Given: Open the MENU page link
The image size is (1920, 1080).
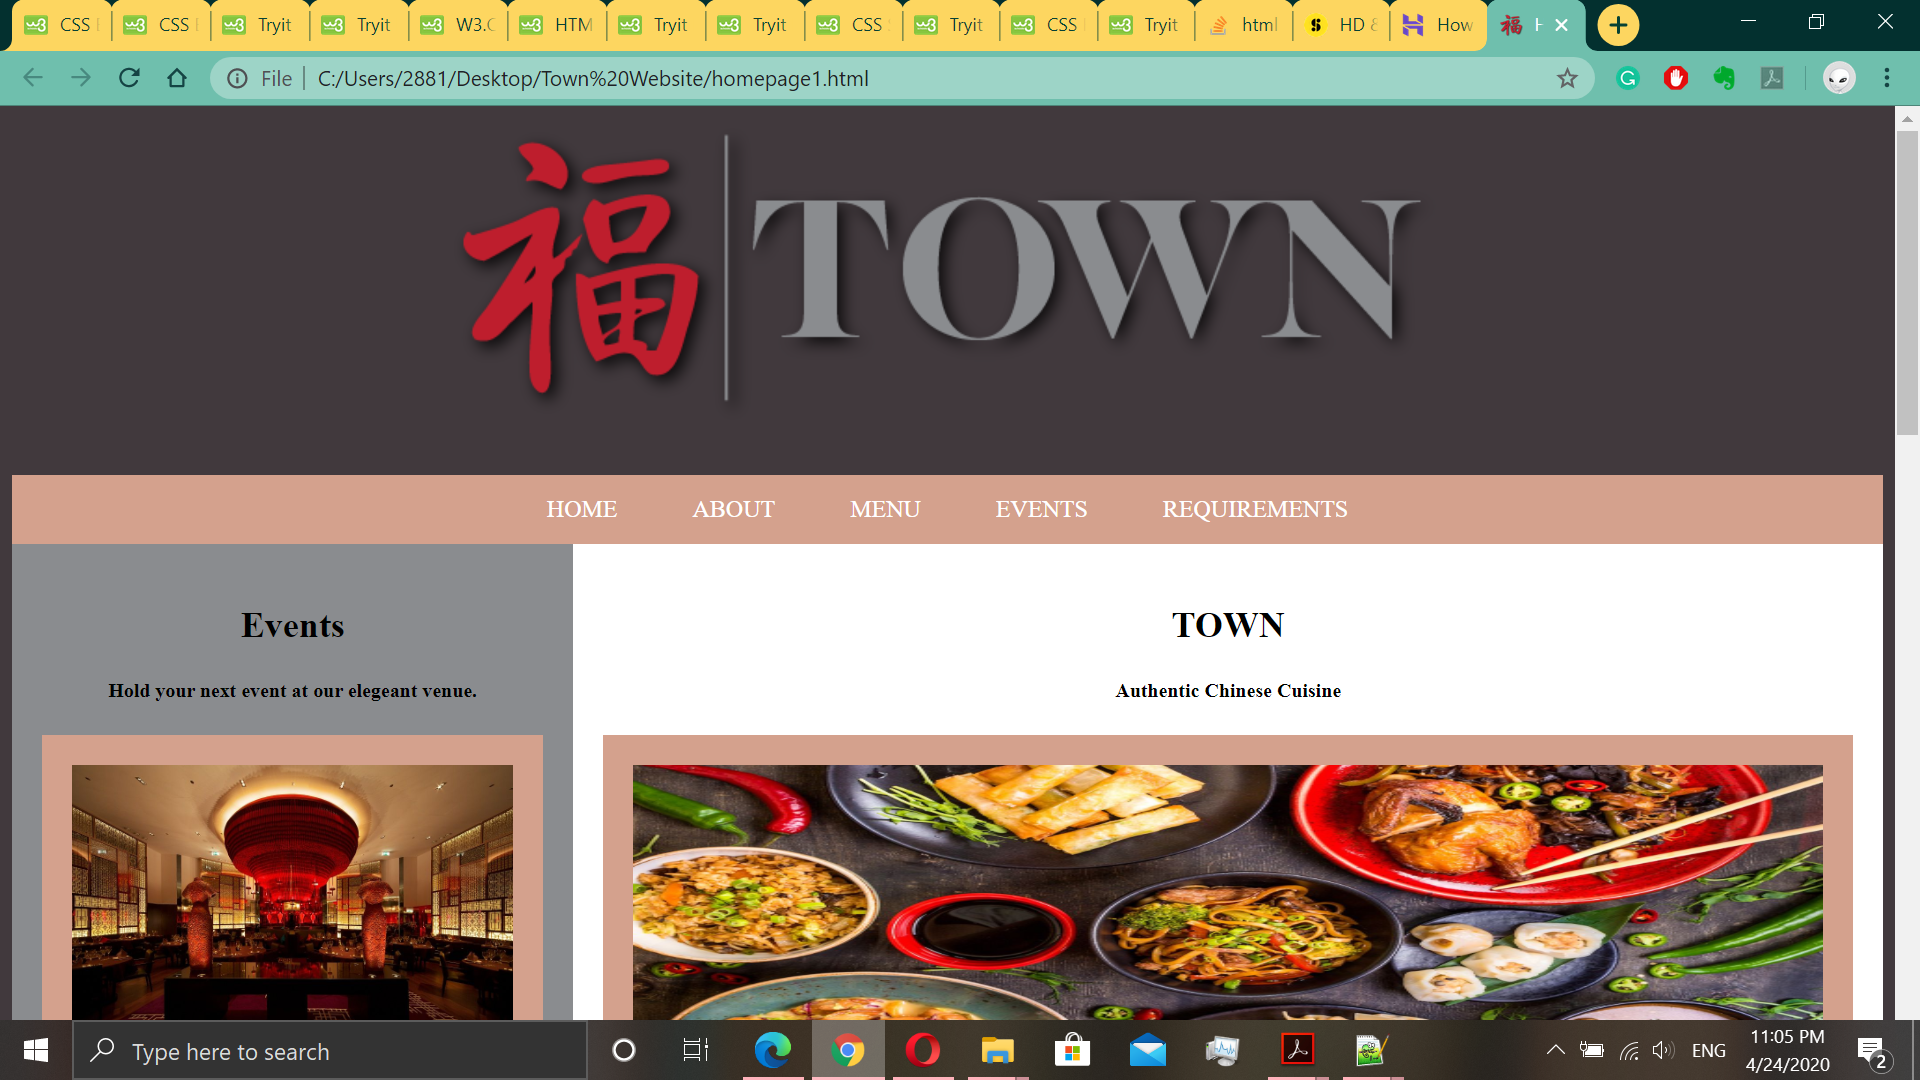Looking at the screenshot, I should 885,510.
